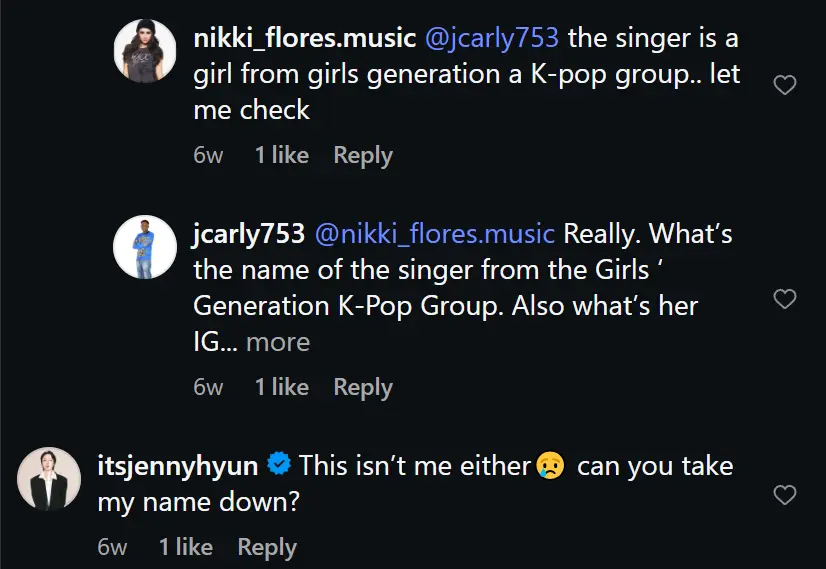This screenshot has width=826, height=569.
Task: Reply to nikki_flores.music's comment
Action: [363, 155]
